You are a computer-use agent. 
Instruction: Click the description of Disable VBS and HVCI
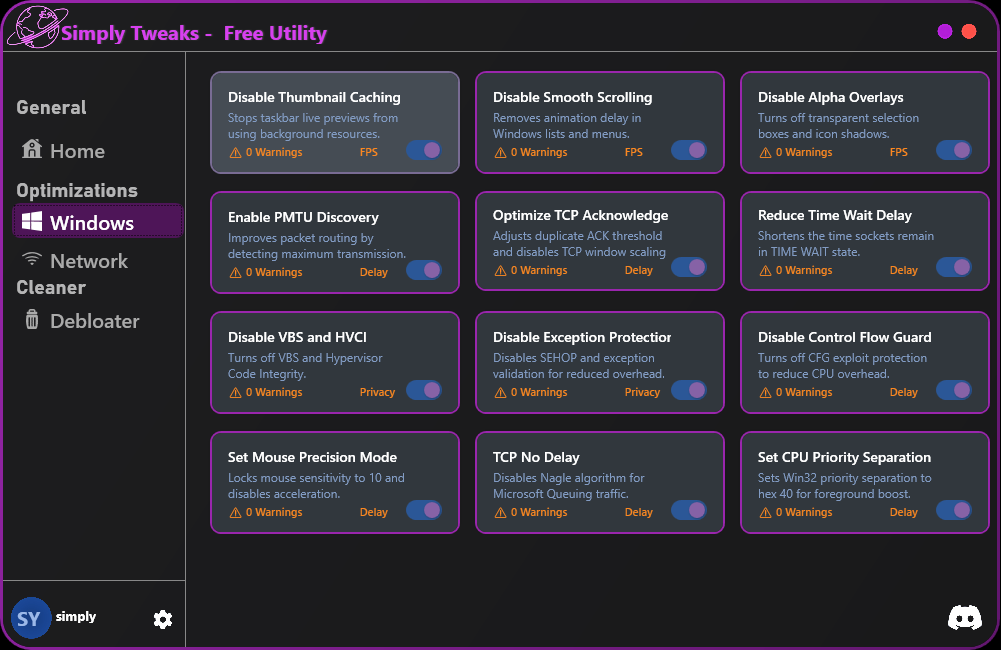click(305, 366)
